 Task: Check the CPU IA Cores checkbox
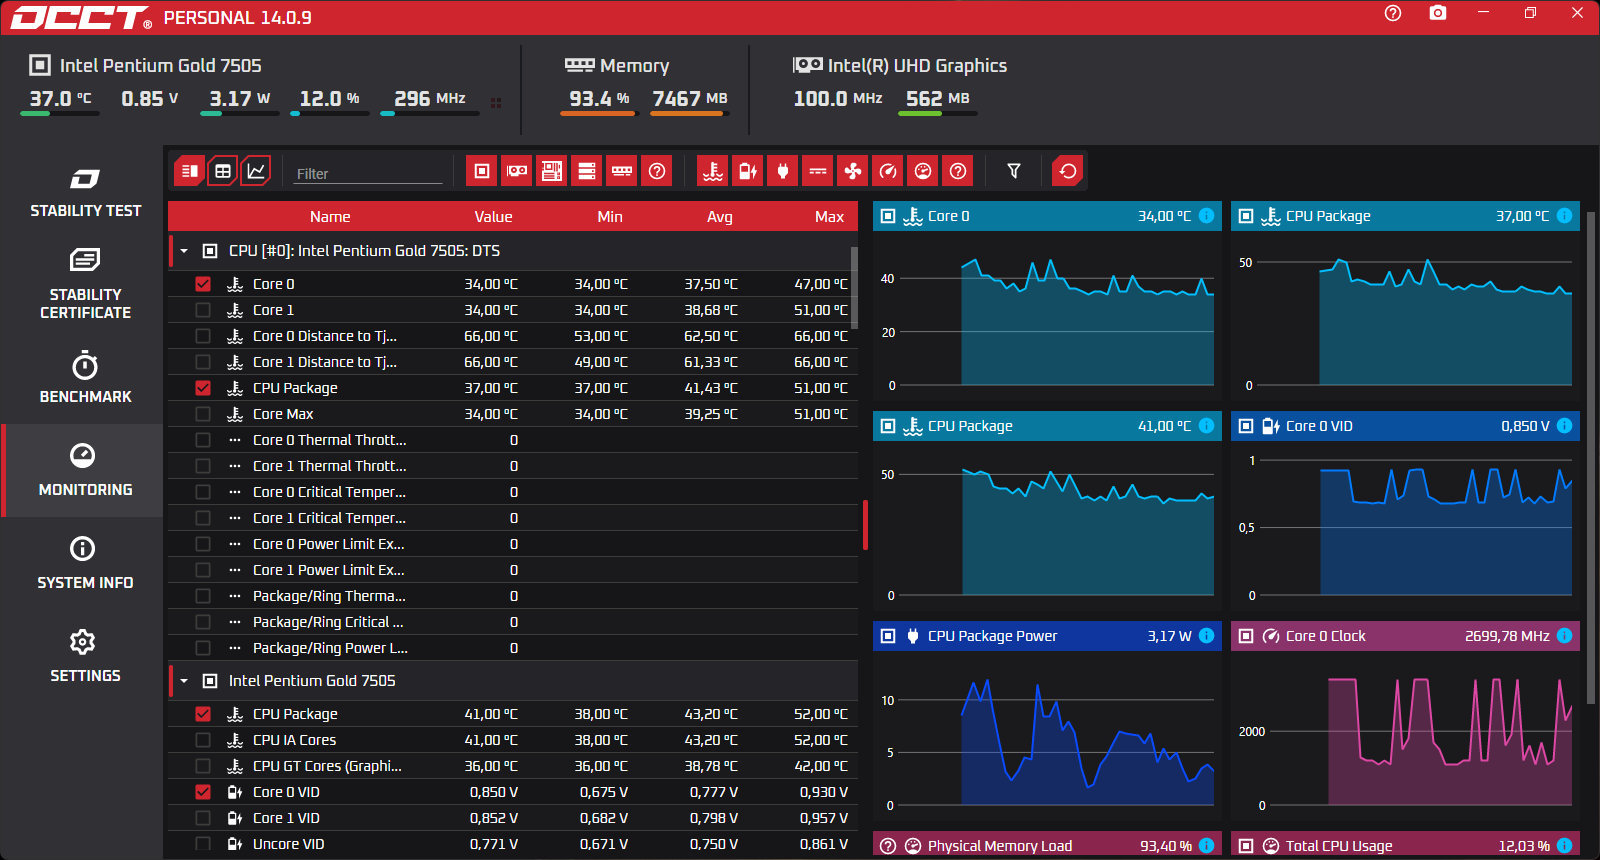tap(203, 740)
